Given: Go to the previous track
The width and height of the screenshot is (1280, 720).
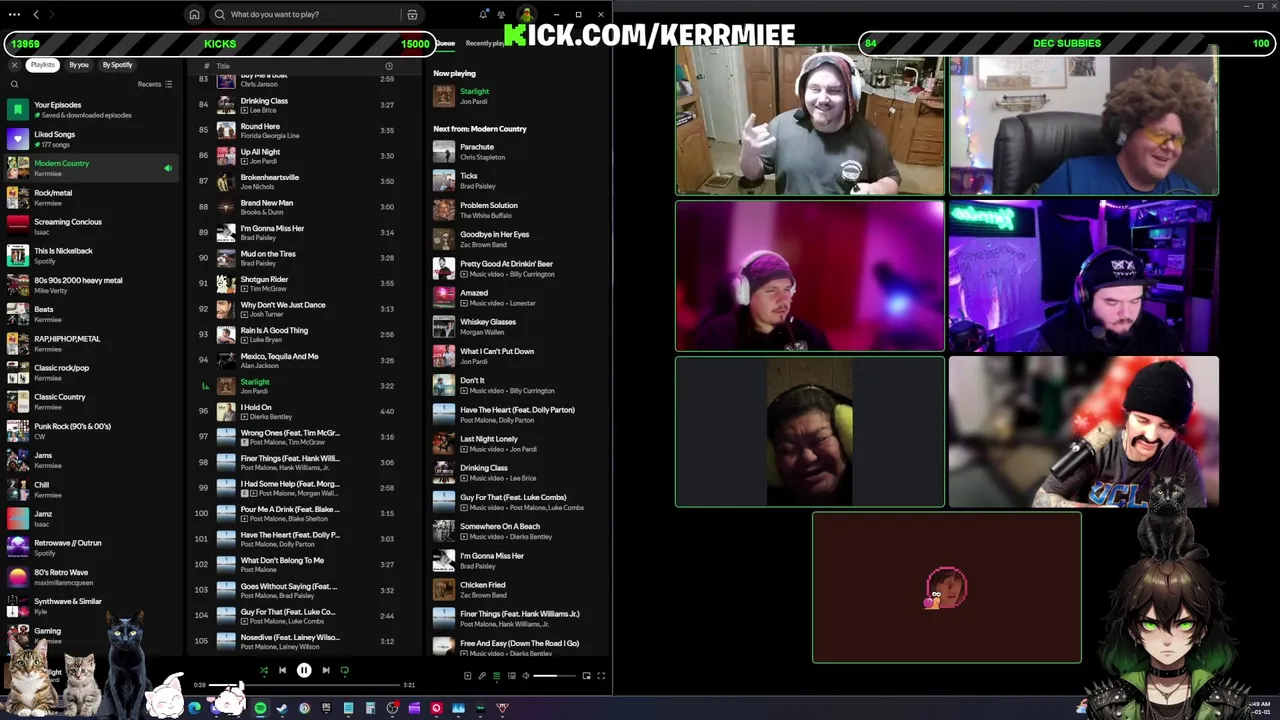Looking at the screenshot, I should coord(282,670).
